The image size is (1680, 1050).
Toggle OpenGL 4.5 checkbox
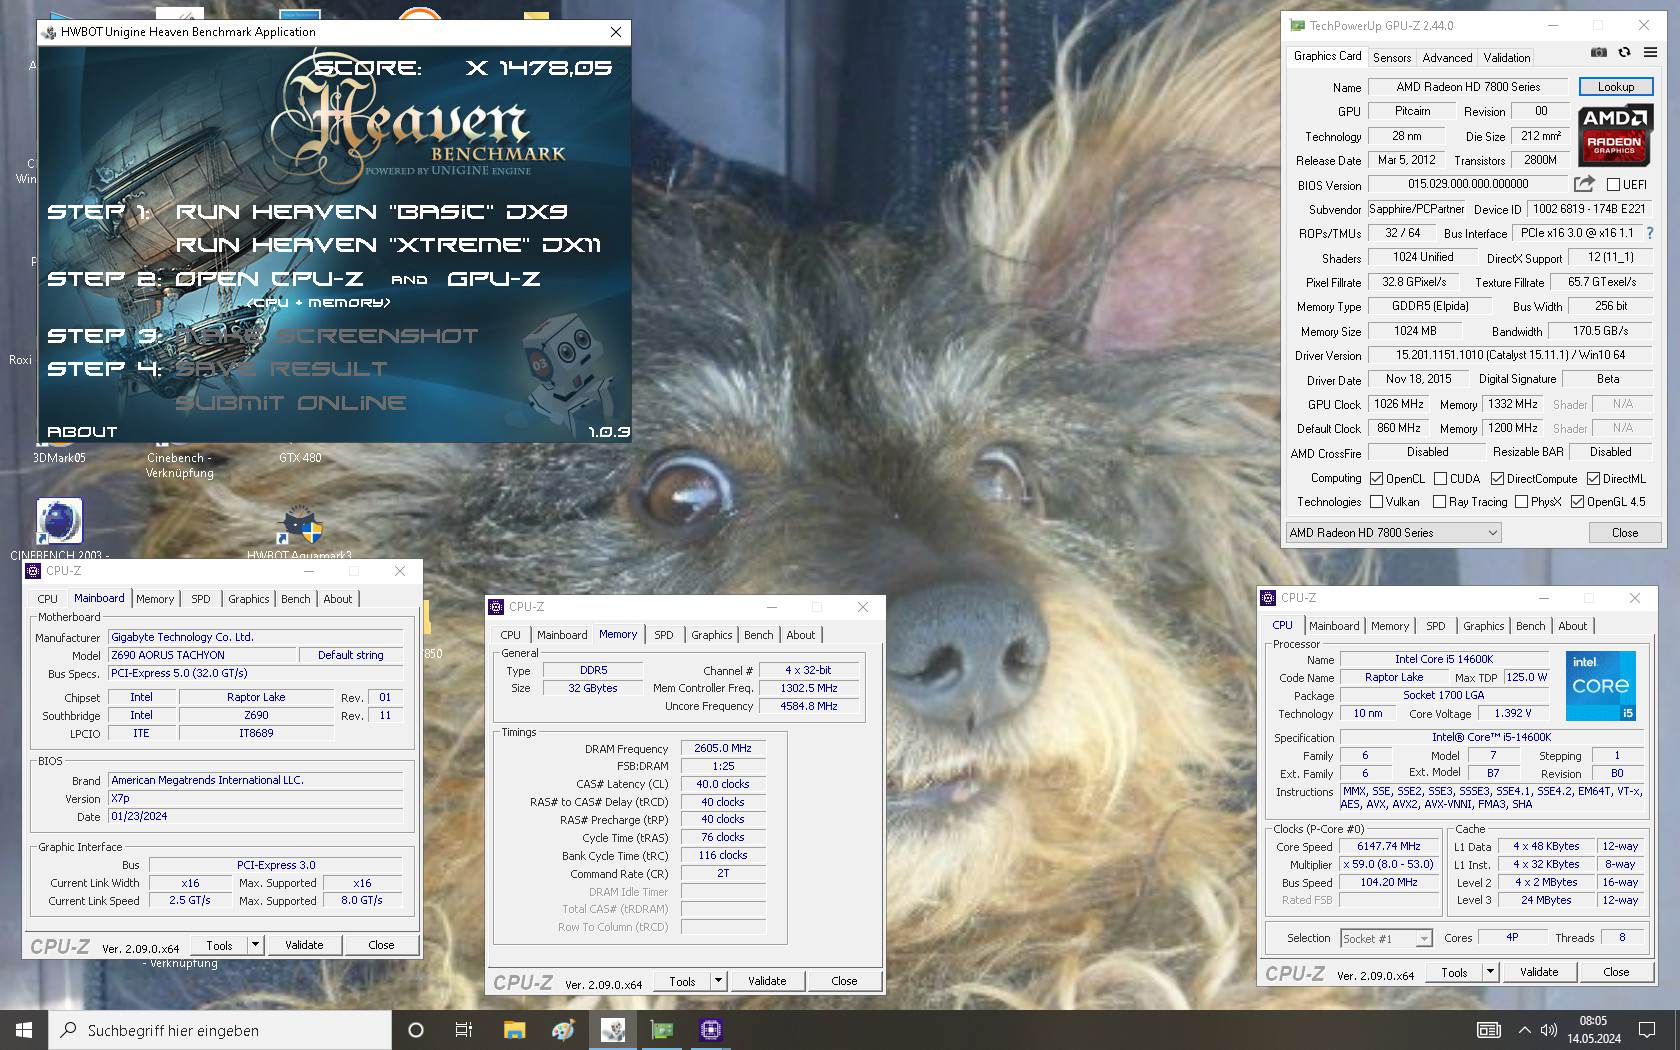pyautogui.click(x=1577, y=502)
